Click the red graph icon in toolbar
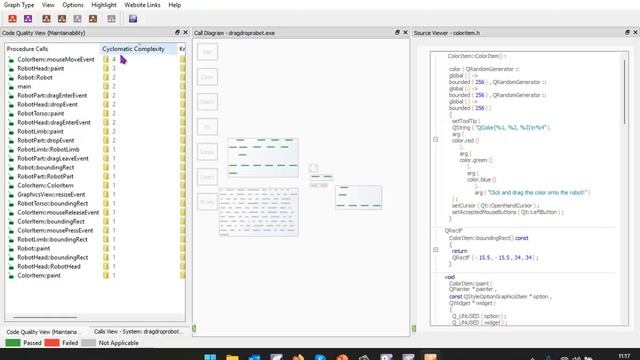The height and width of the screenshot is (360, 640). (13, 19)
